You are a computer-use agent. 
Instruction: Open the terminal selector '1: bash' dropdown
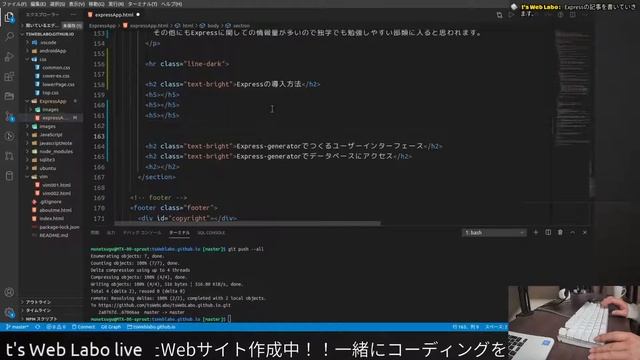(494, 233)
